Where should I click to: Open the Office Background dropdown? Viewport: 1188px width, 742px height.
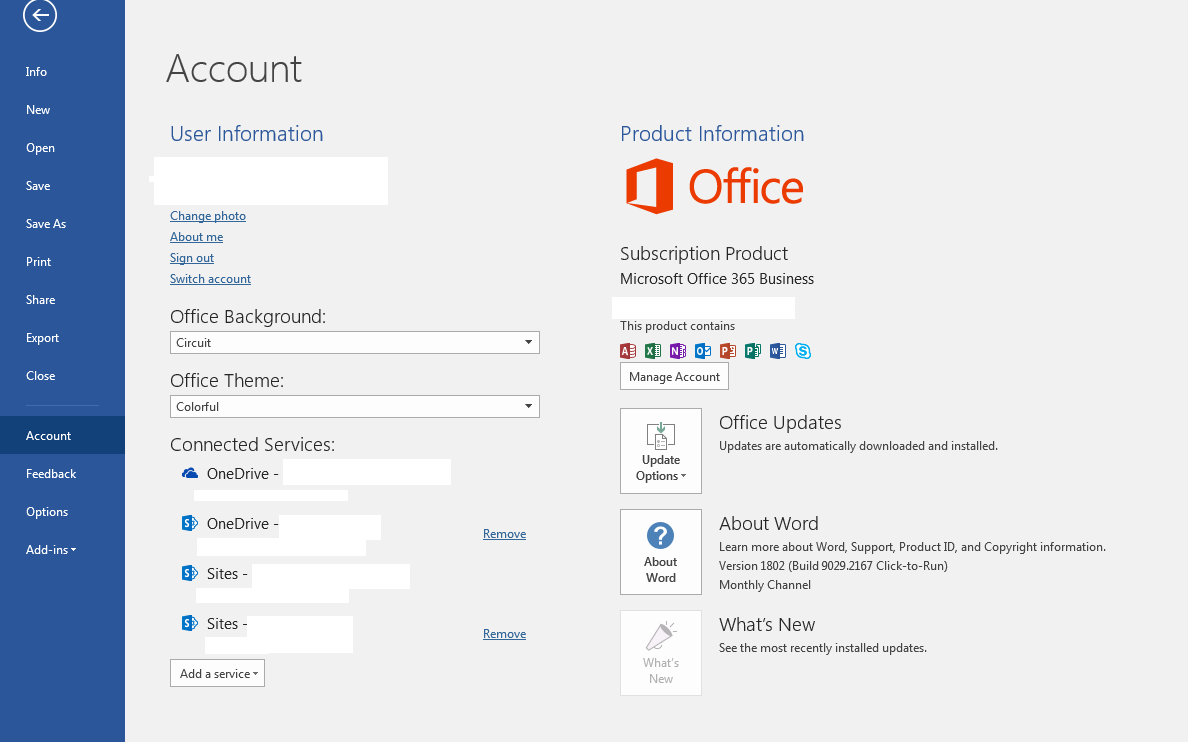tap(355, 343)
